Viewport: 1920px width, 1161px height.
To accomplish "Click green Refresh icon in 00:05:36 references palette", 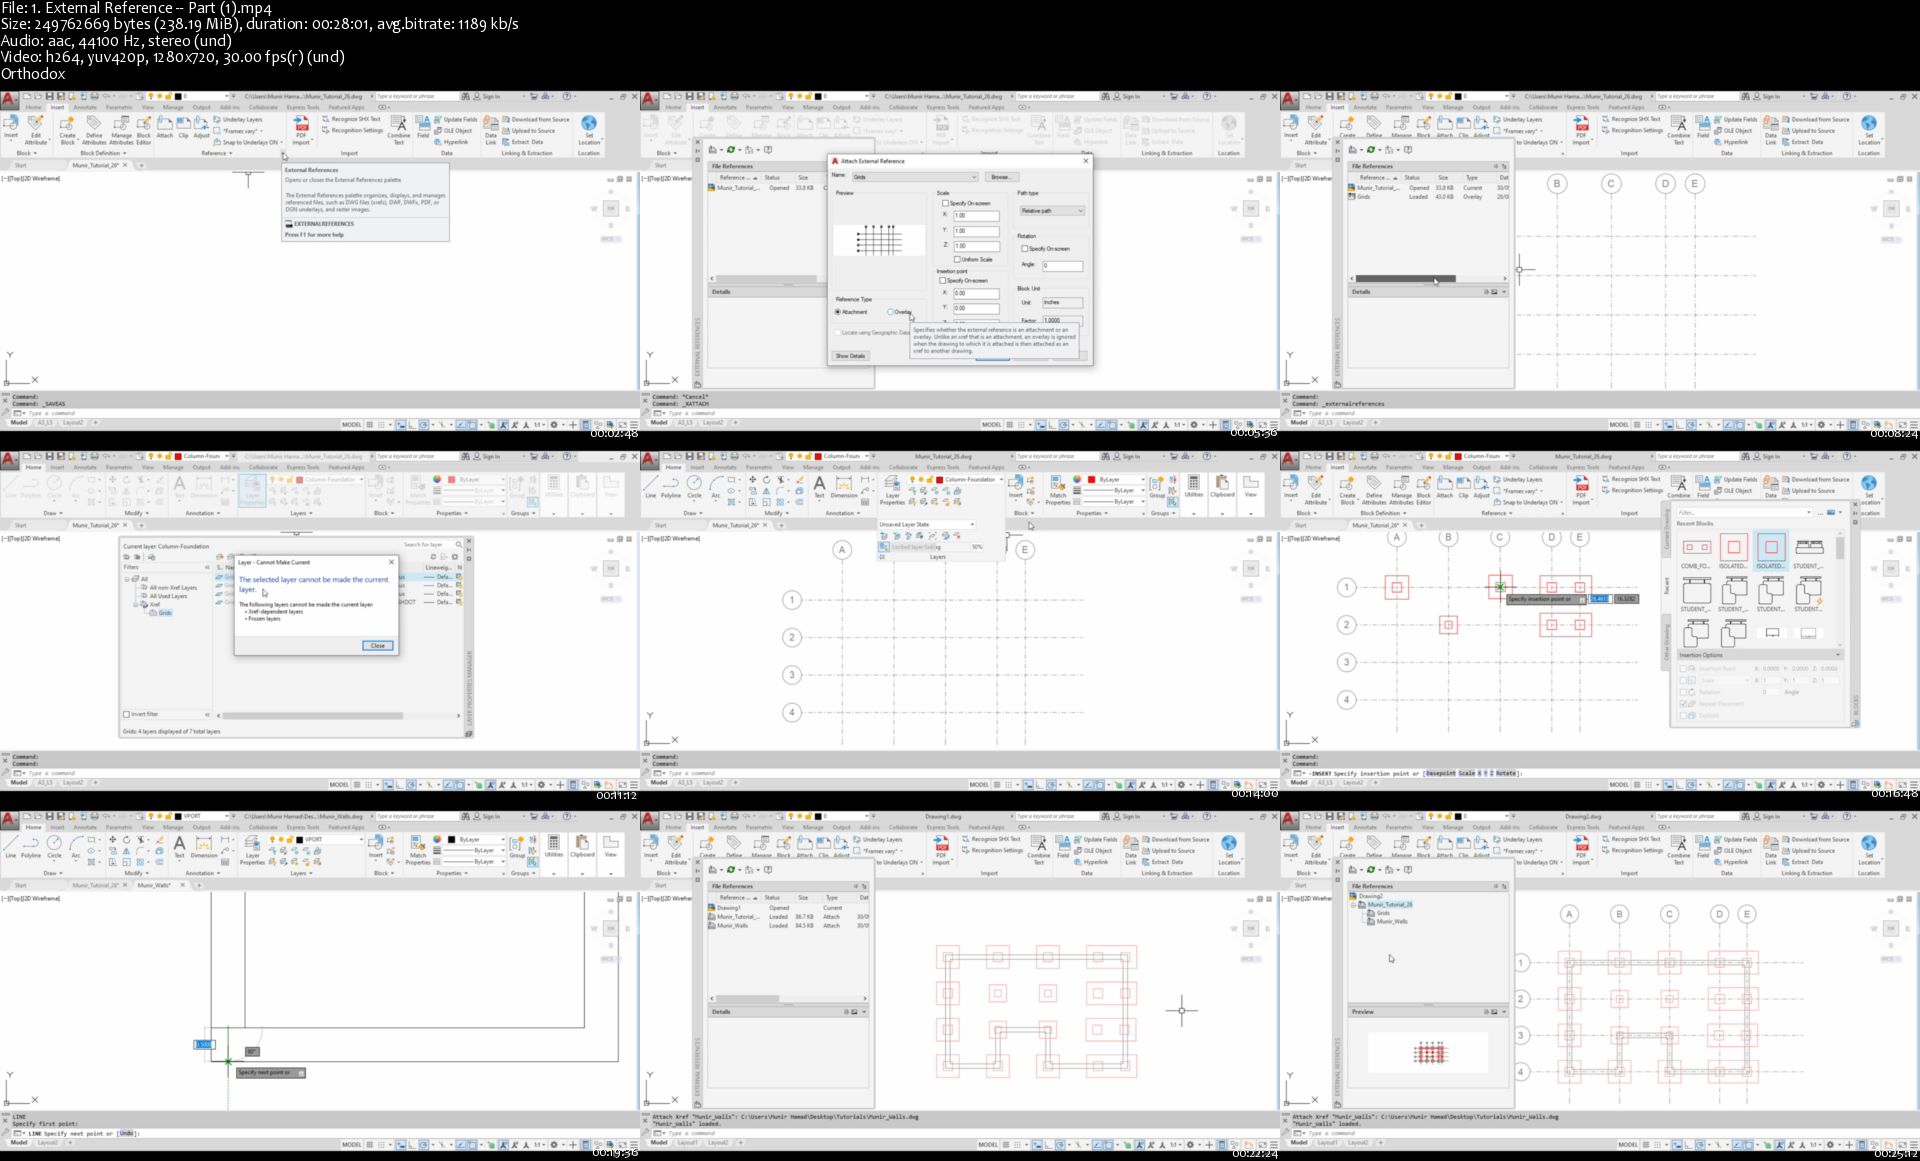I will click(x=731, y=149).
